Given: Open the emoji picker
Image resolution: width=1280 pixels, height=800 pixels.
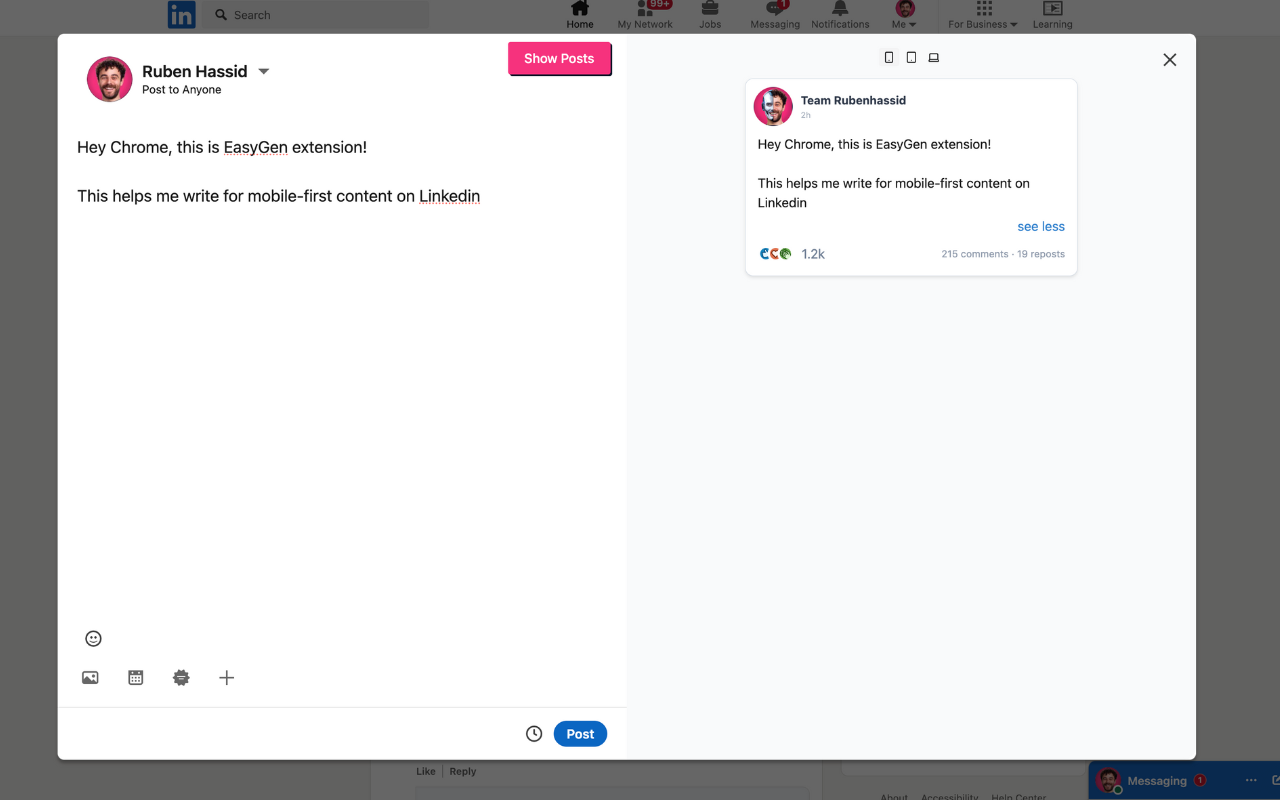Looking at the screenshot, I should (93, 637).
